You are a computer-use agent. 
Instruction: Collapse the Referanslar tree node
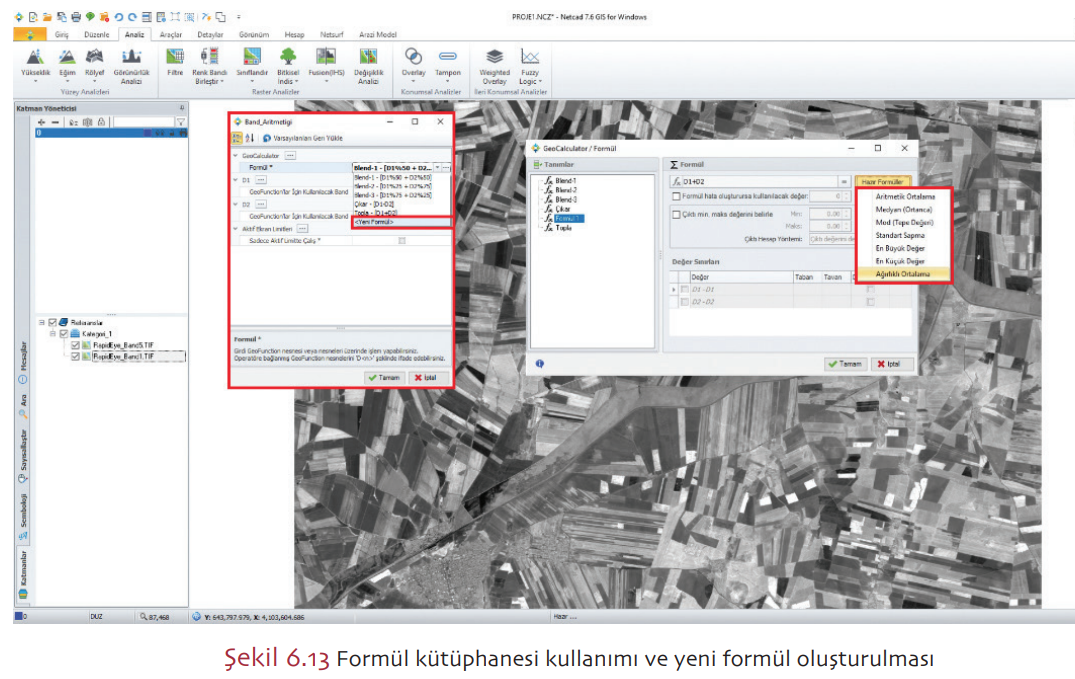[42, 322]
